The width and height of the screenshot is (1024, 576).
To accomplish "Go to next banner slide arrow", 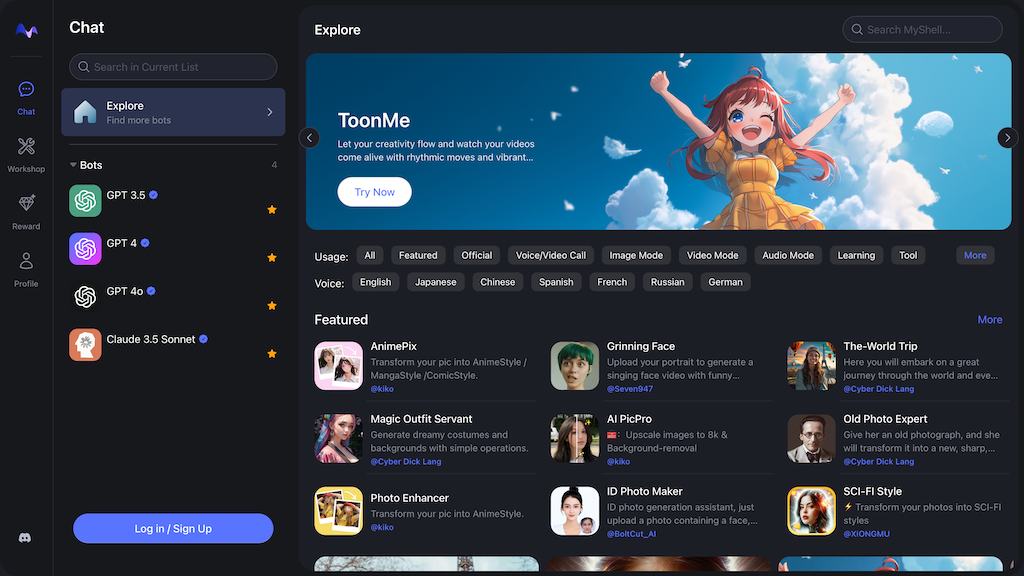I will point(1007,138).
